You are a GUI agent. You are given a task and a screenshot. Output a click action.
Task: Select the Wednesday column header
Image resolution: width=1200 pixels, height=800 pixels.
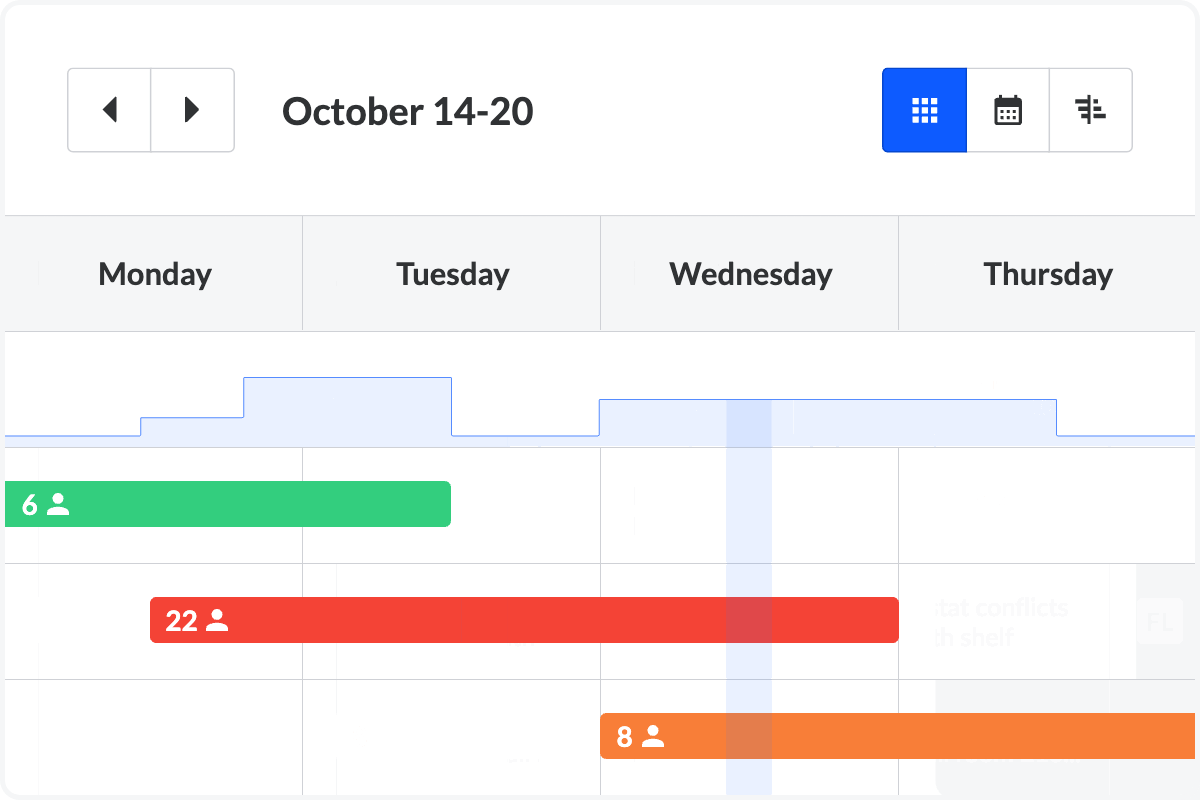[750, 274]
